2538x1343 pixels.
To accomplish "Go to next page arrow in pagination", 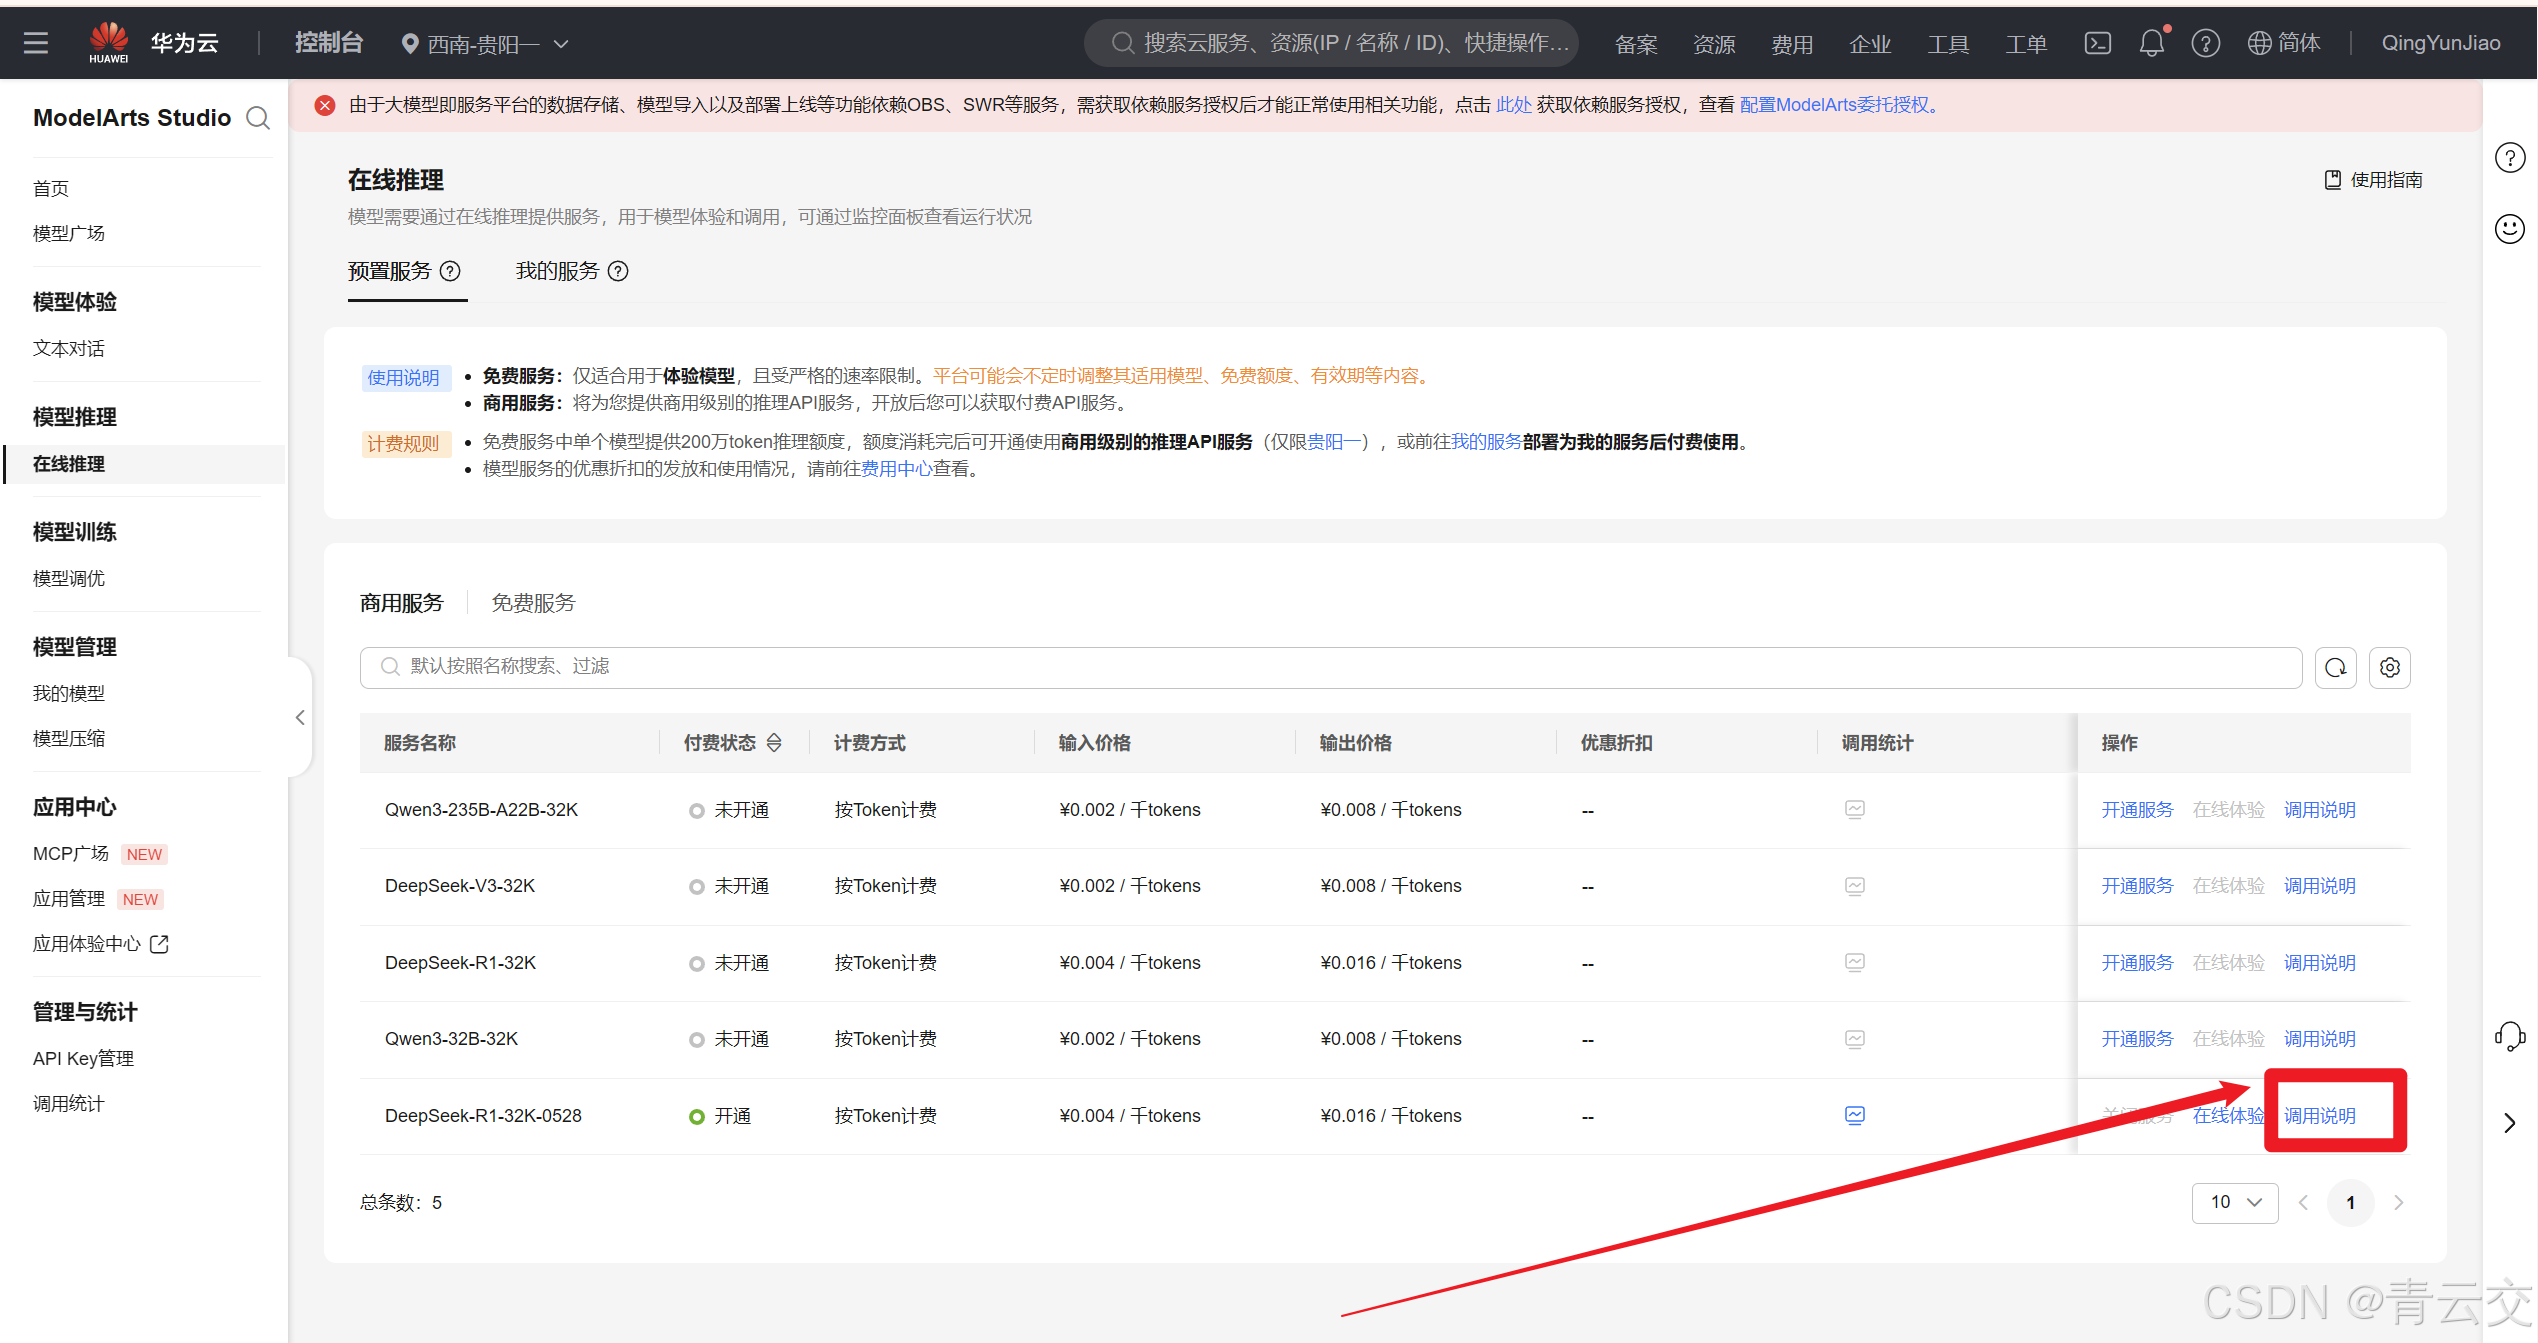I will 2398,1202.
